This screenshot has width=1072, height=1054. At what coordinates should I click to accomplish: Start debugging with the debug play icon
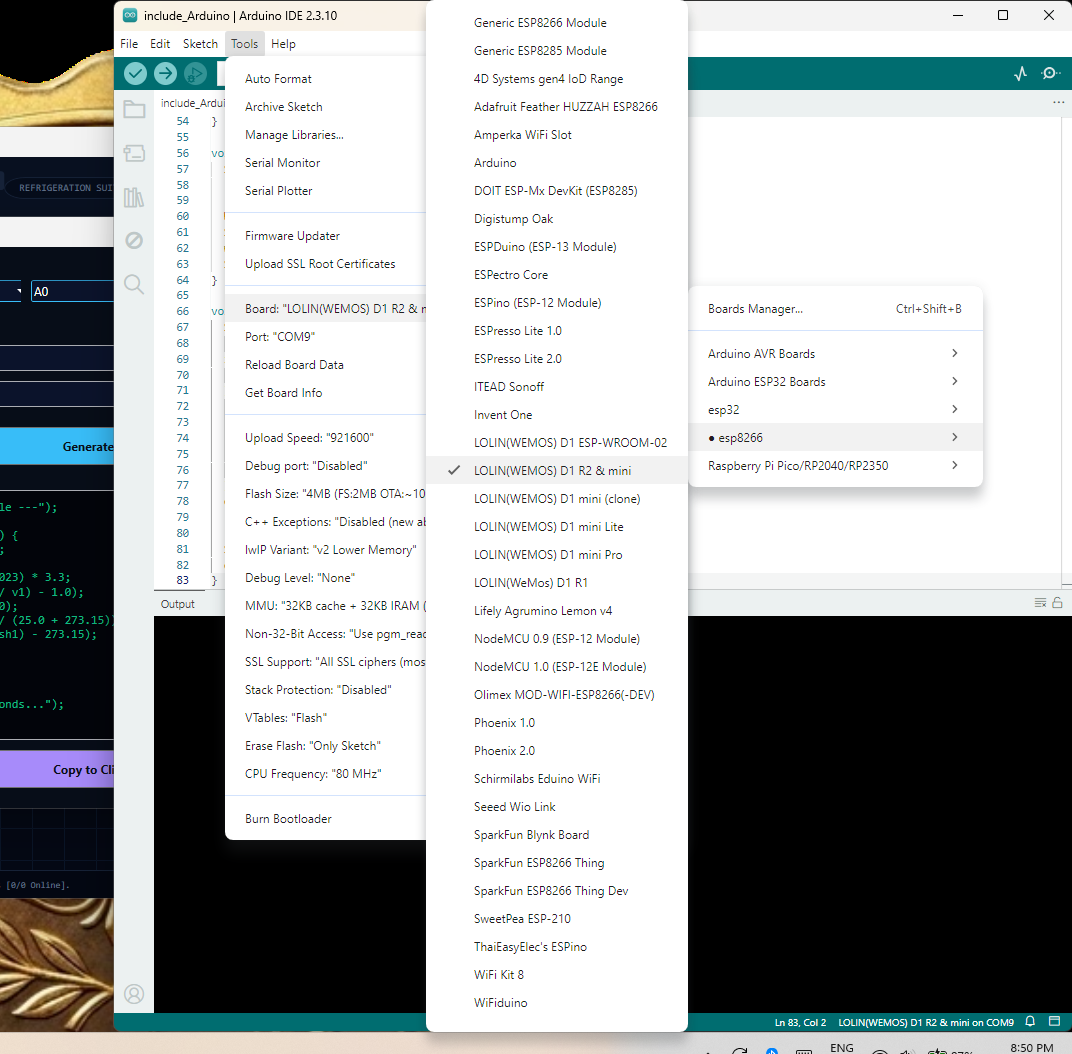click(x=196, y=73)
